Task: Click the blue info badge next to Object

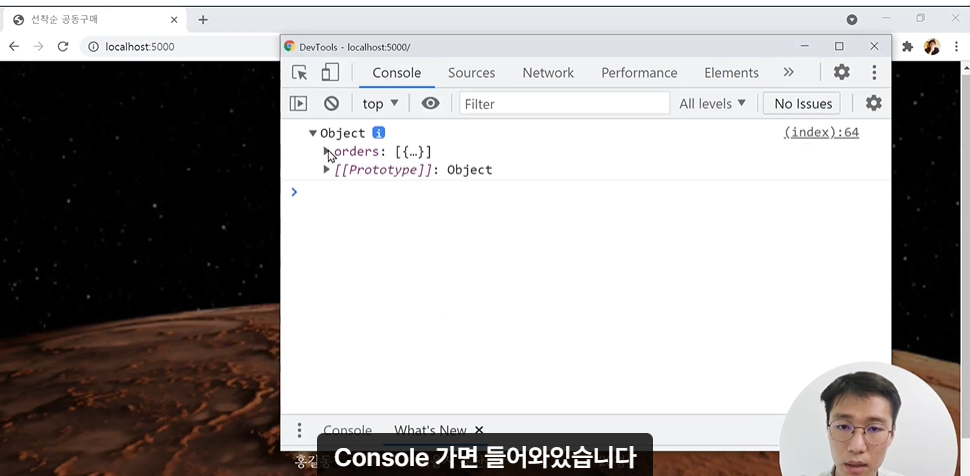Action: [379, 132]
